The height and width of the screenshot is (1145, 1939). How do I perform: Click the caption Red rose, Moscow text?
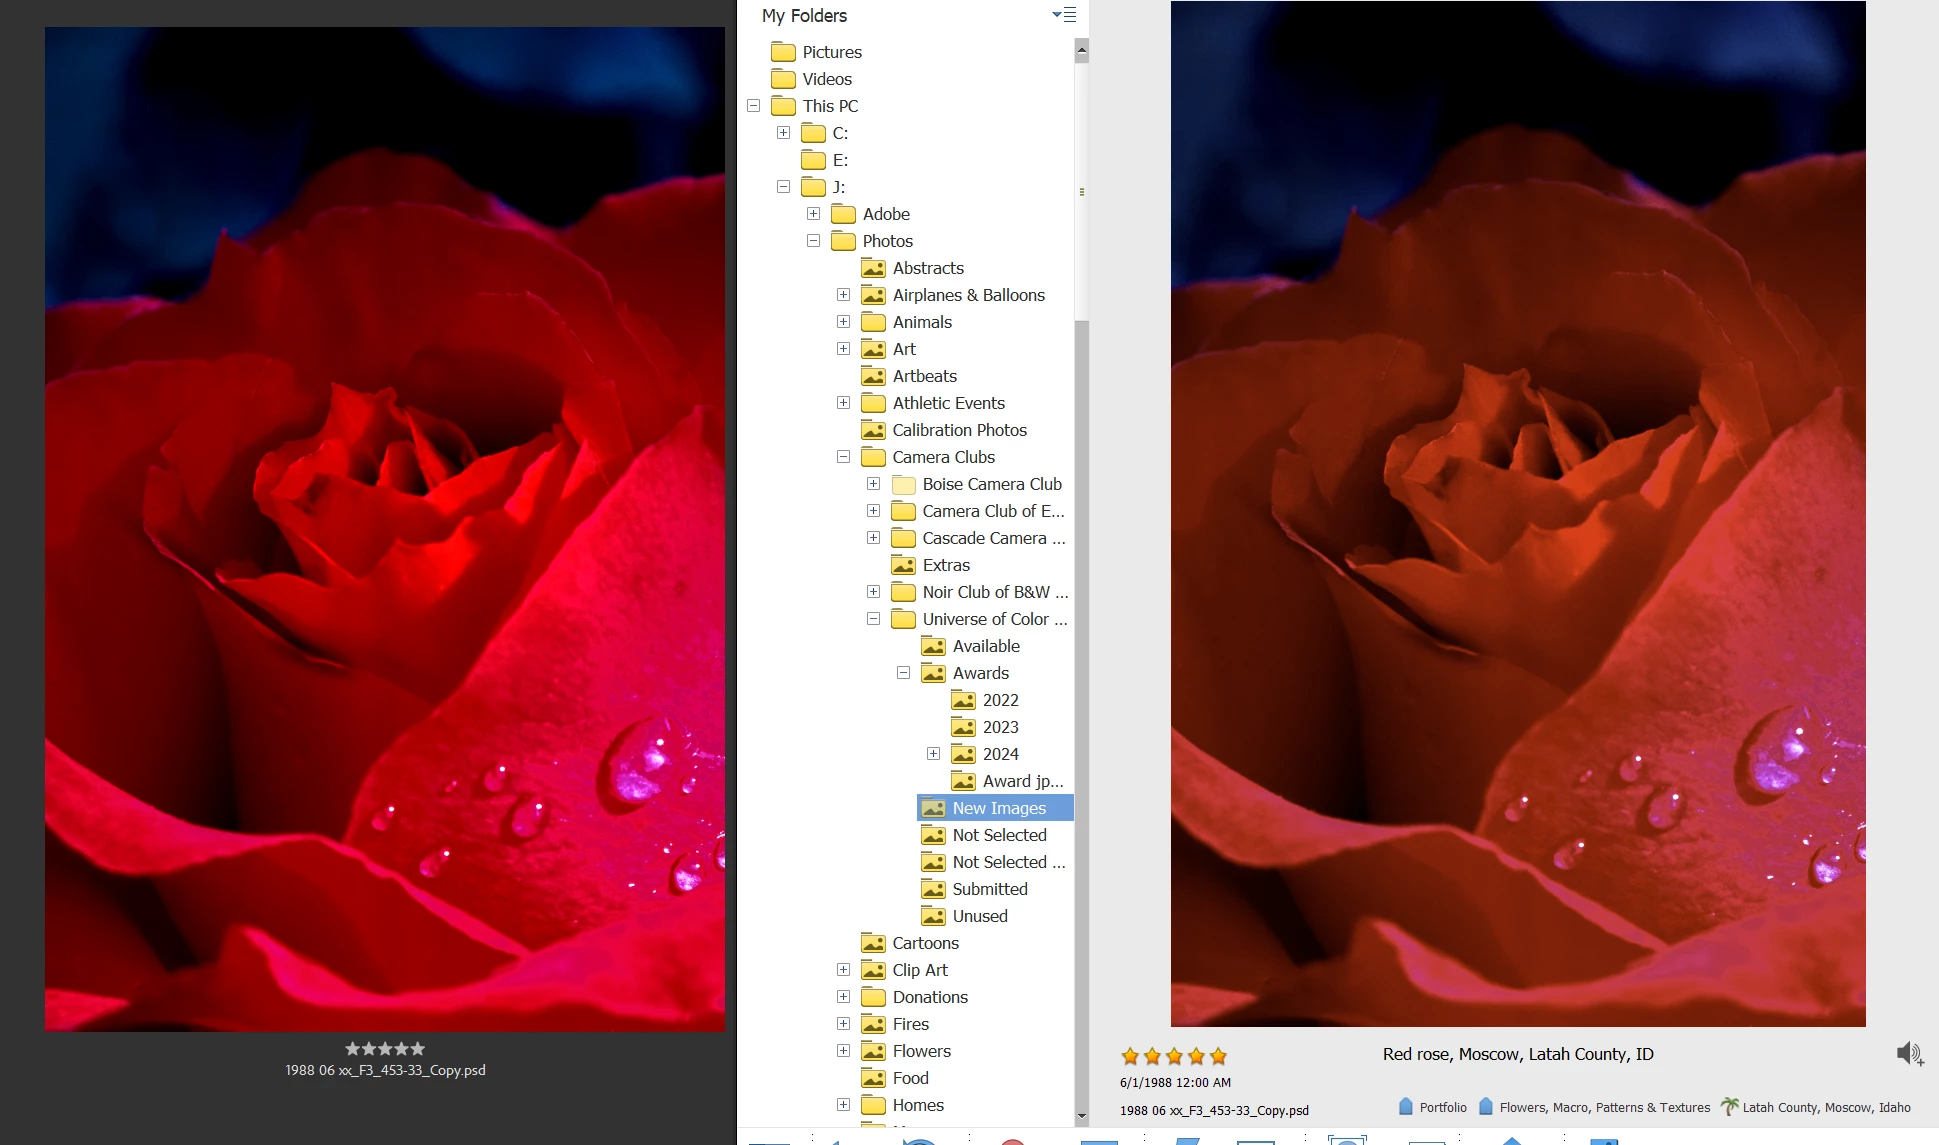pyautogui.click(x=1517, y=1054)
